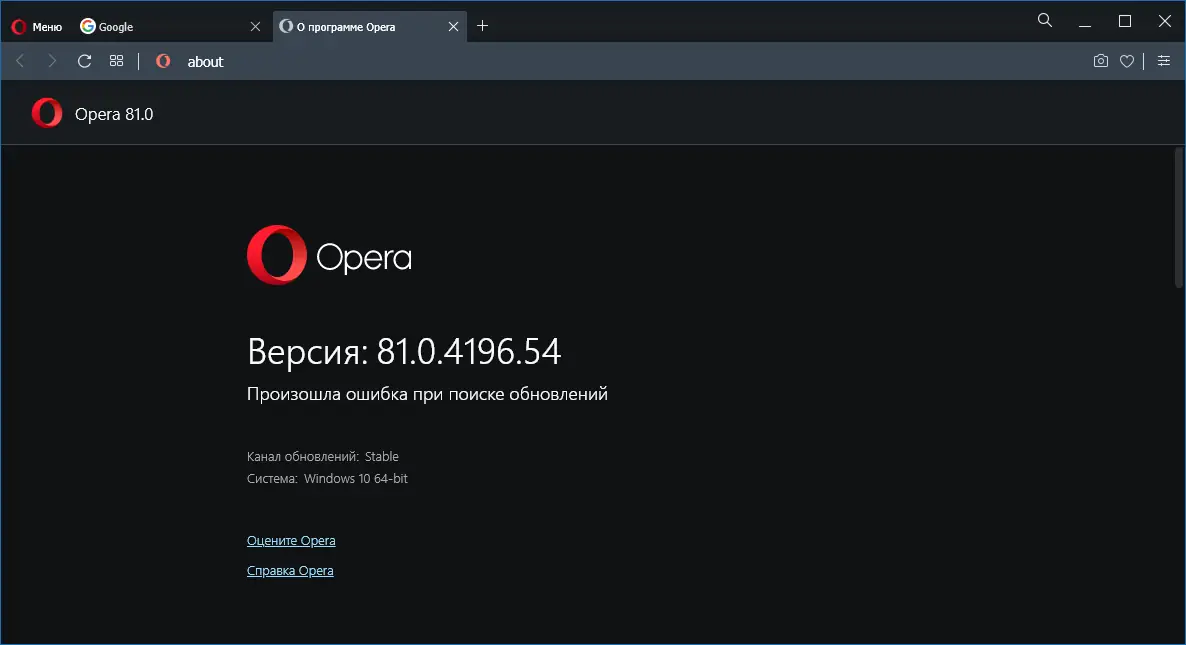The width and height of the screenshot is (1186, 645).
Task: Click the heart icon to save page
Action: pyautogui.click(x=1127, y=61)
